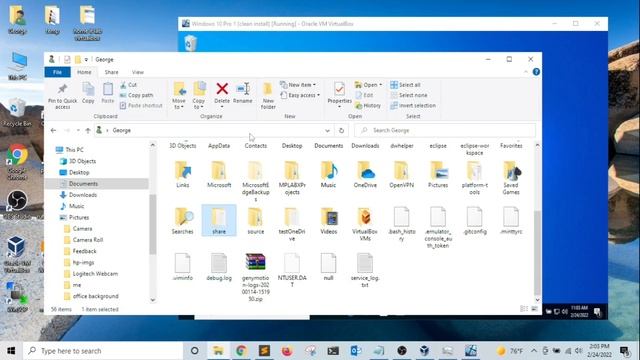Screen dimensions: 640x360
Task: Collapse the ribbon with the chevron
Action: pyautogui.click(x=526, y=72)
